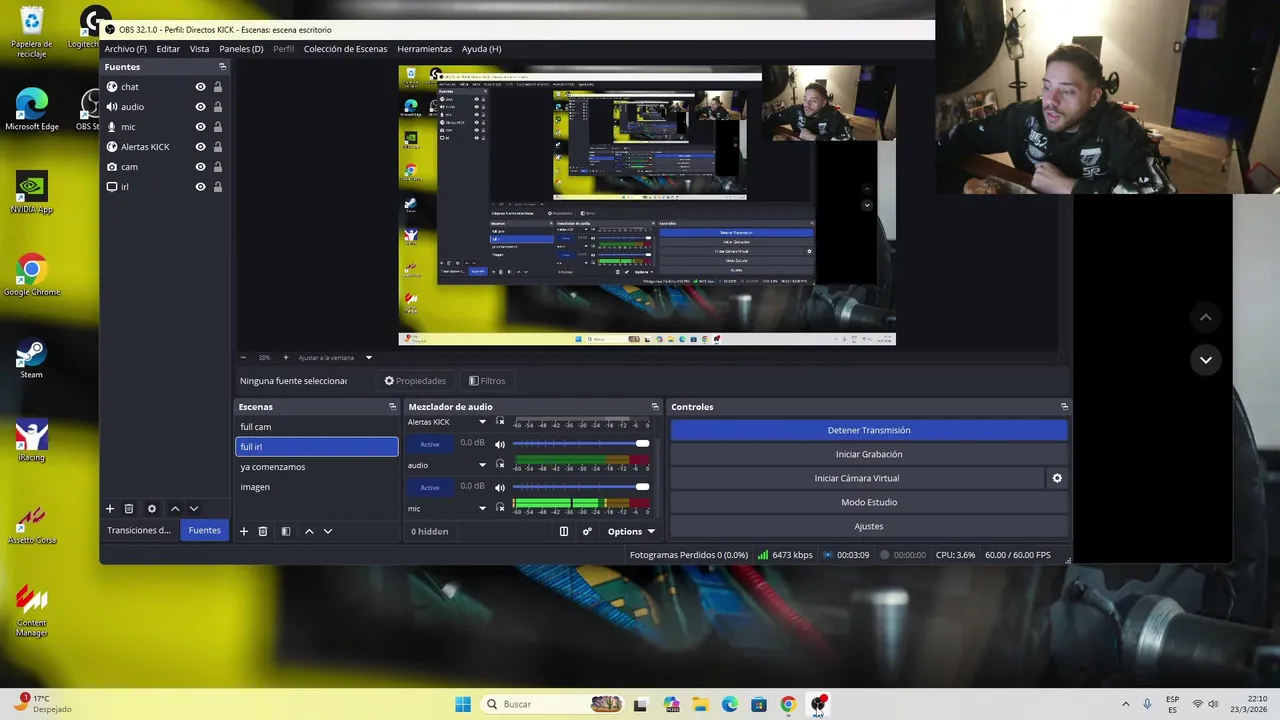Click the up chevron right of OBS window
Screen dimensions: 1280x720
point(1205,317)
